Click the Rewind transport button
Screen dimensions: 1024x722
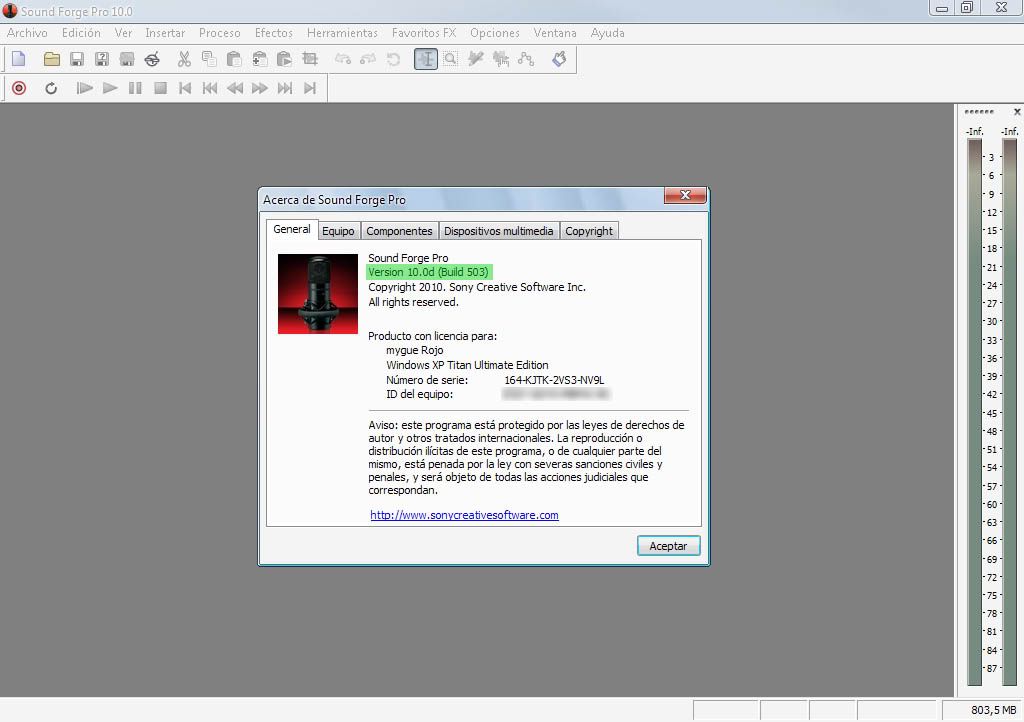235,88
